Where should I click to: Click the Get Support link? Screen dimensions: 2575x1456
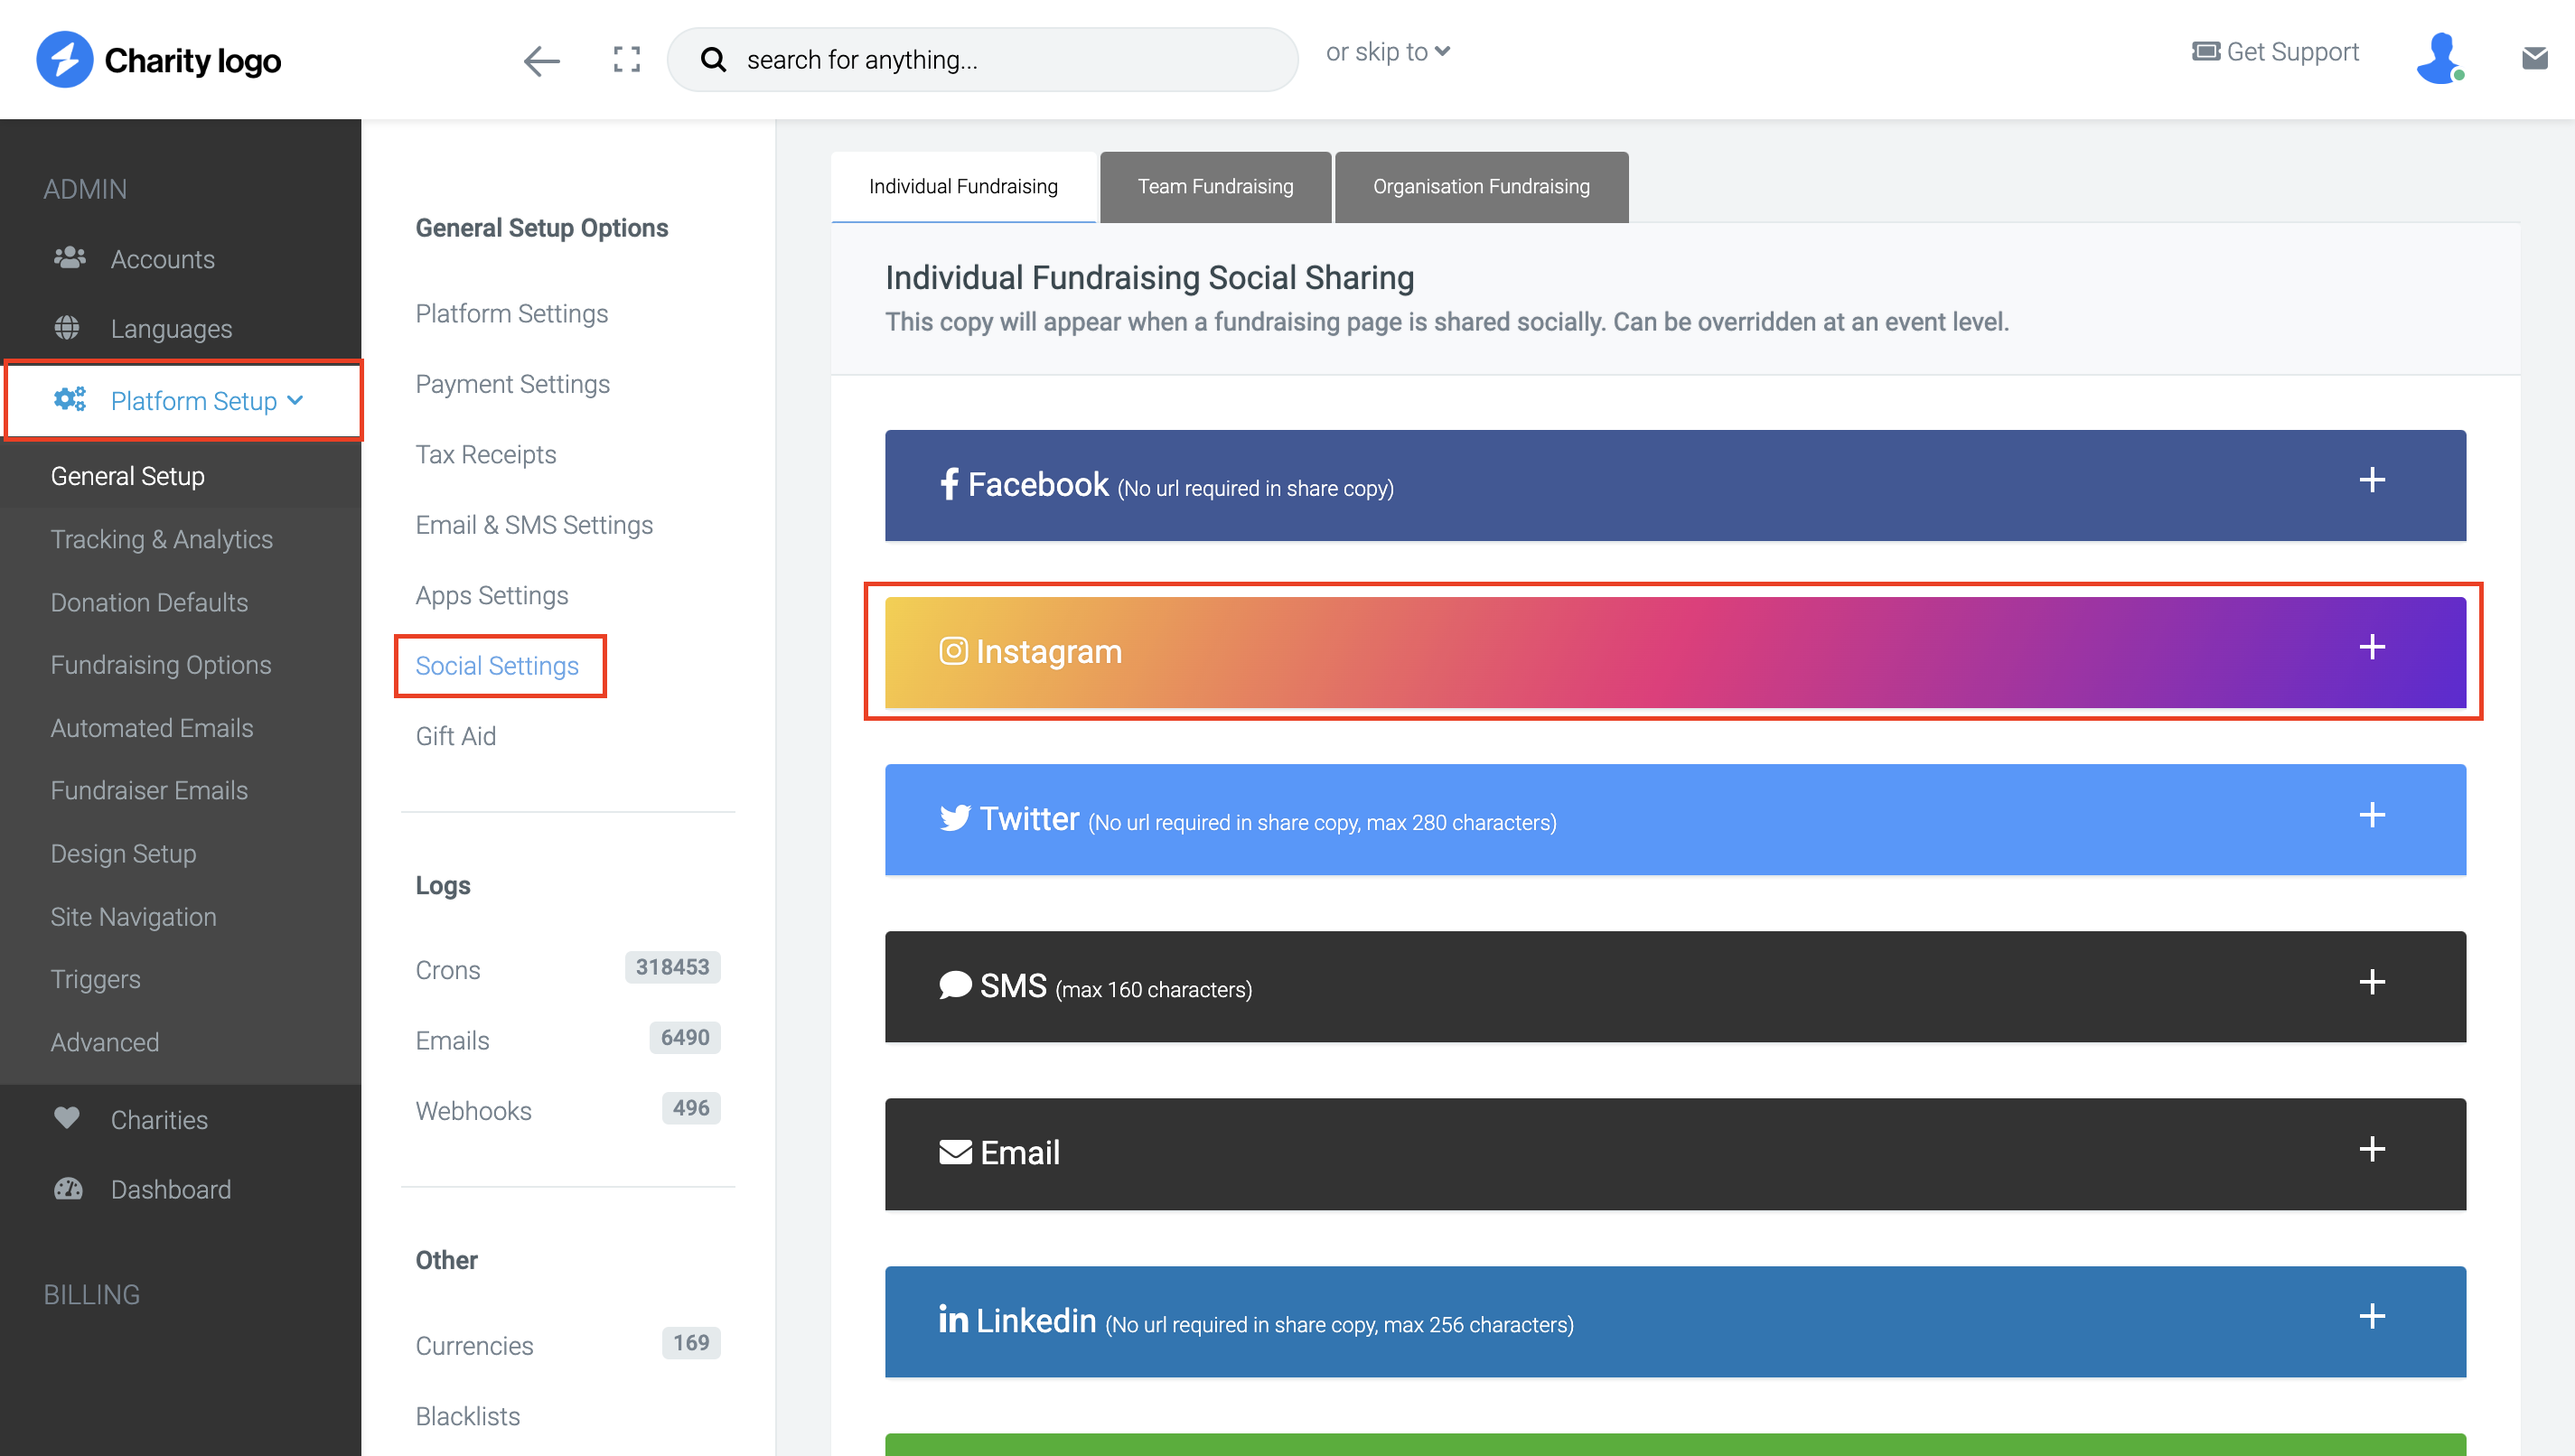[2291, 51]
